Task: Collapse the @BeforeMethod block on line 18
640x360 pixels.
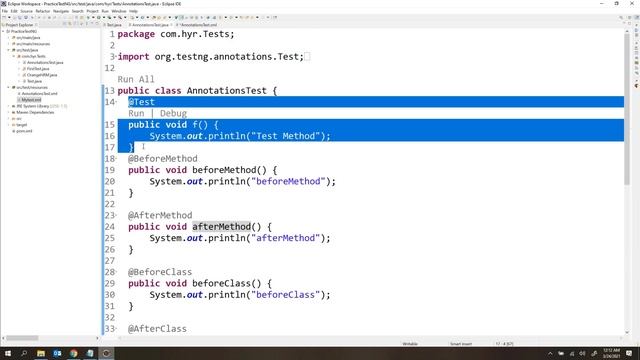Action: tap(116, 159)
